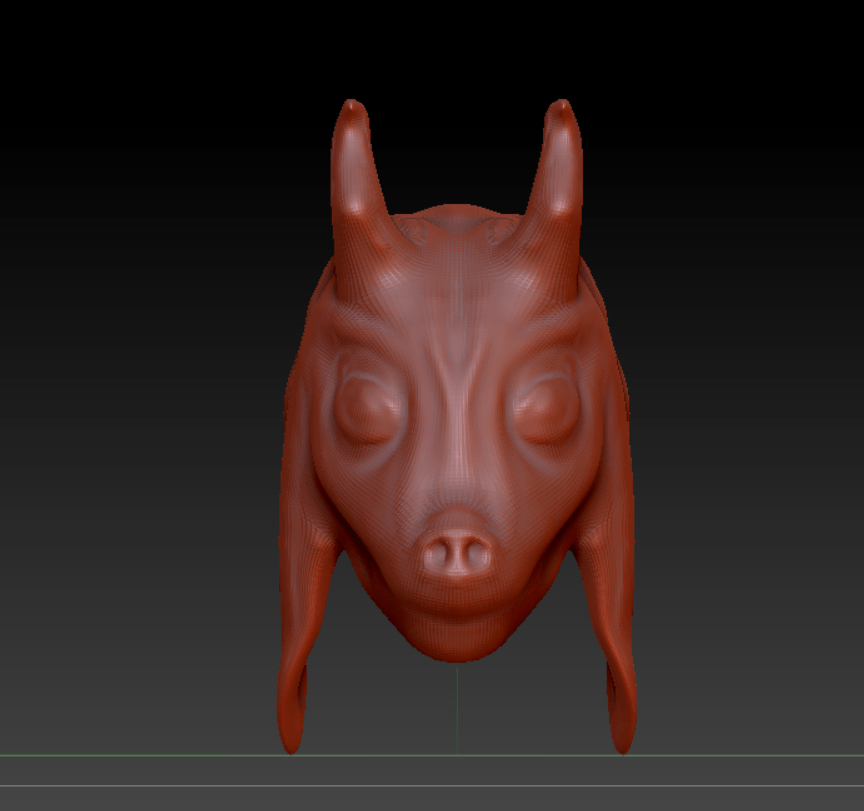Click the green floor grid line
The image size is (864, 811).
point(150,755)
